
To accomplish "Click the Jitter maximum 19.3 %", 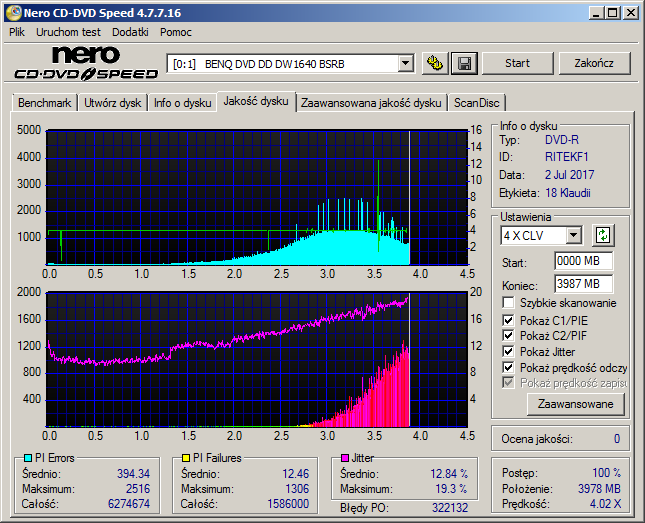I will click(x=451, y=489).
